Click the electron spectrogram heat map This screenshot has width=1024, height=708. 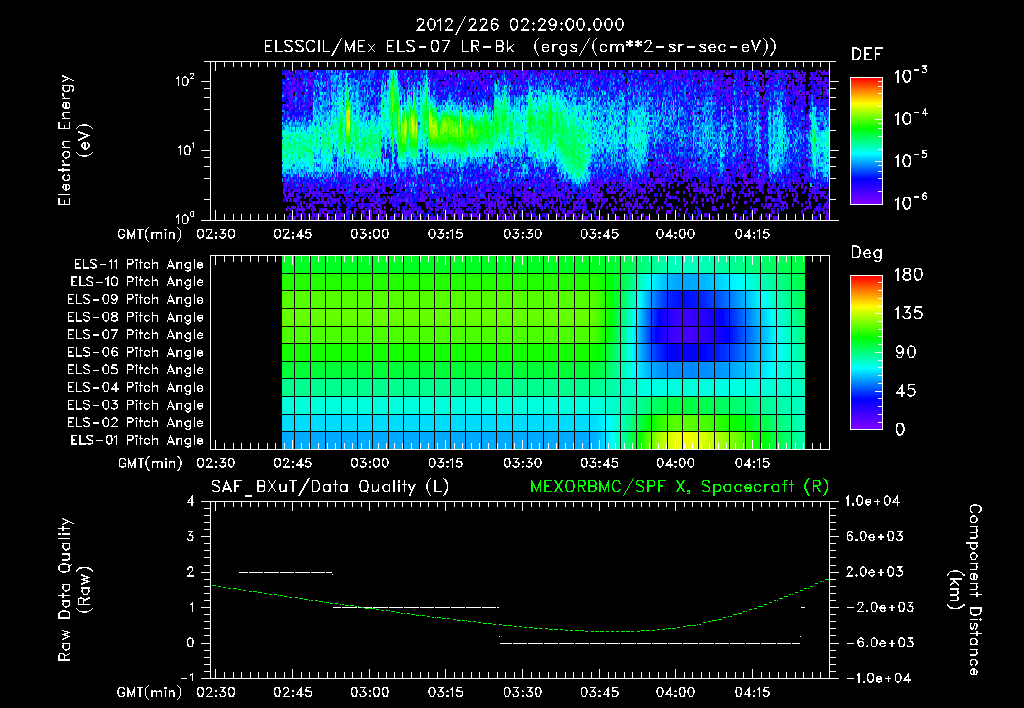click(556, 145)
